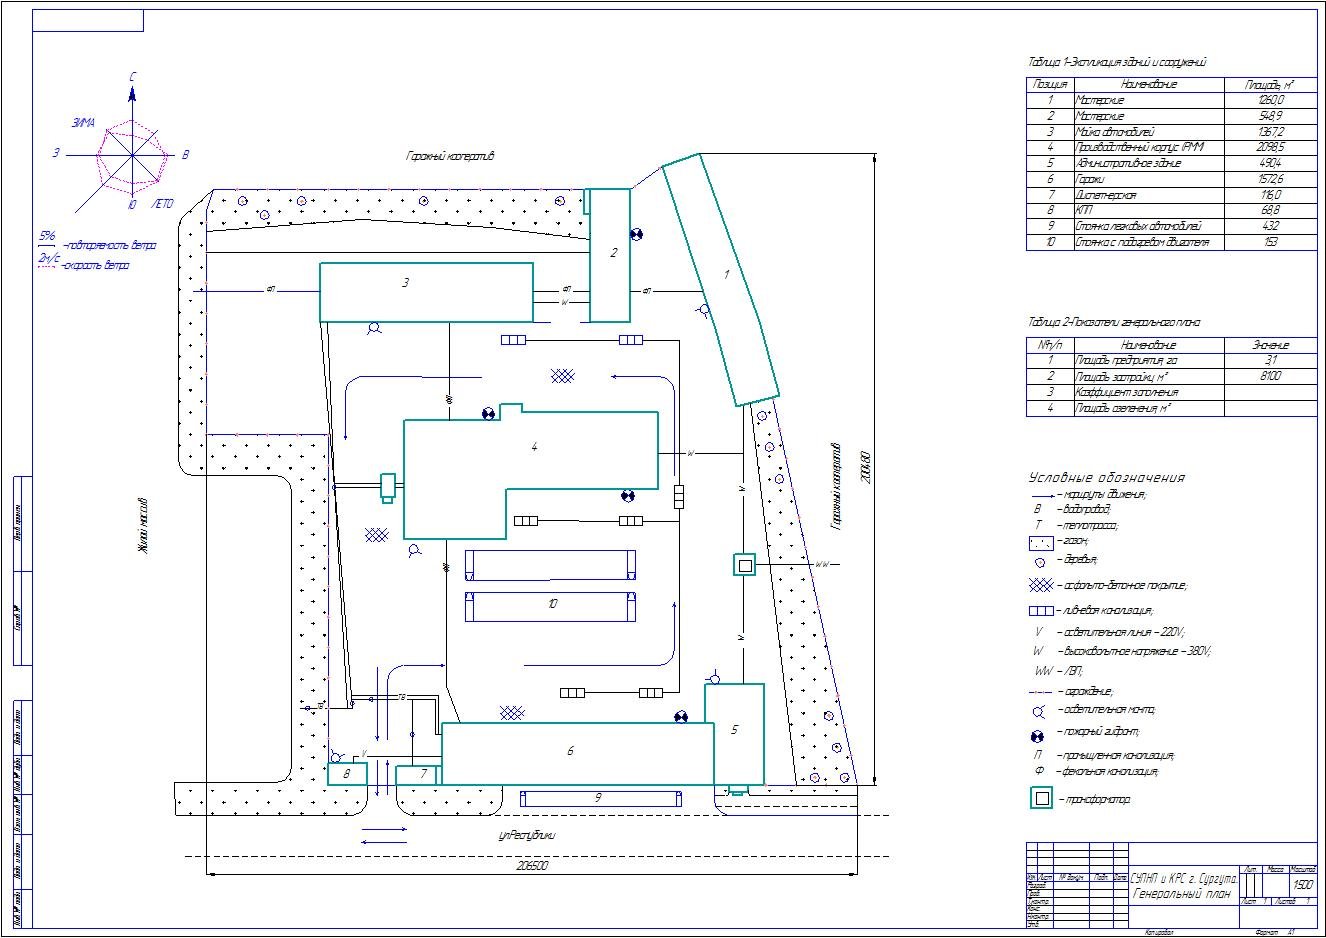Select the 'Гаражный кооператив' label above the site
This screenshot has height=938, width=1326.
[x=449, y=157]
